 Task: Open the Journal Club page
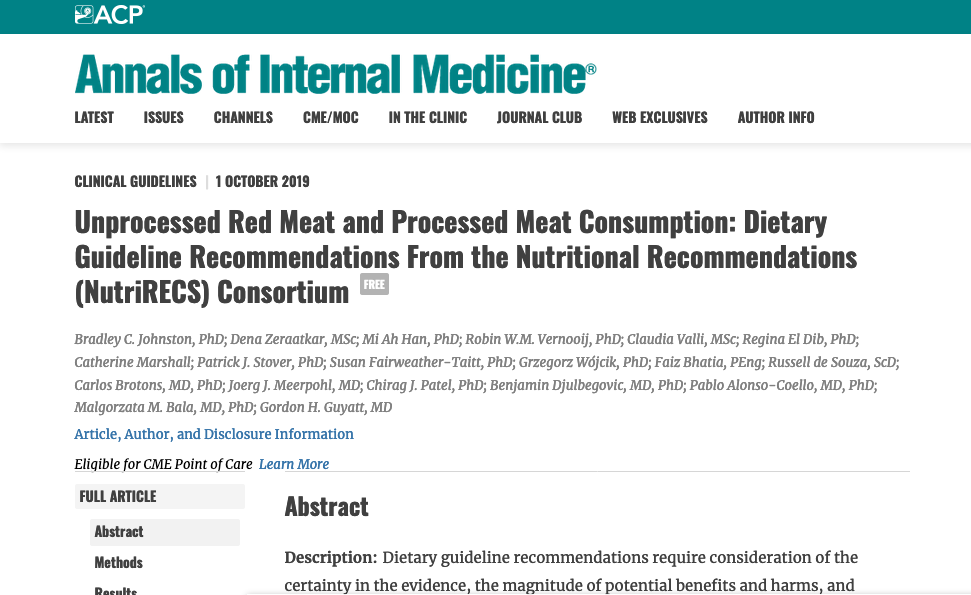pyautogui.click(x=539, y=117)
